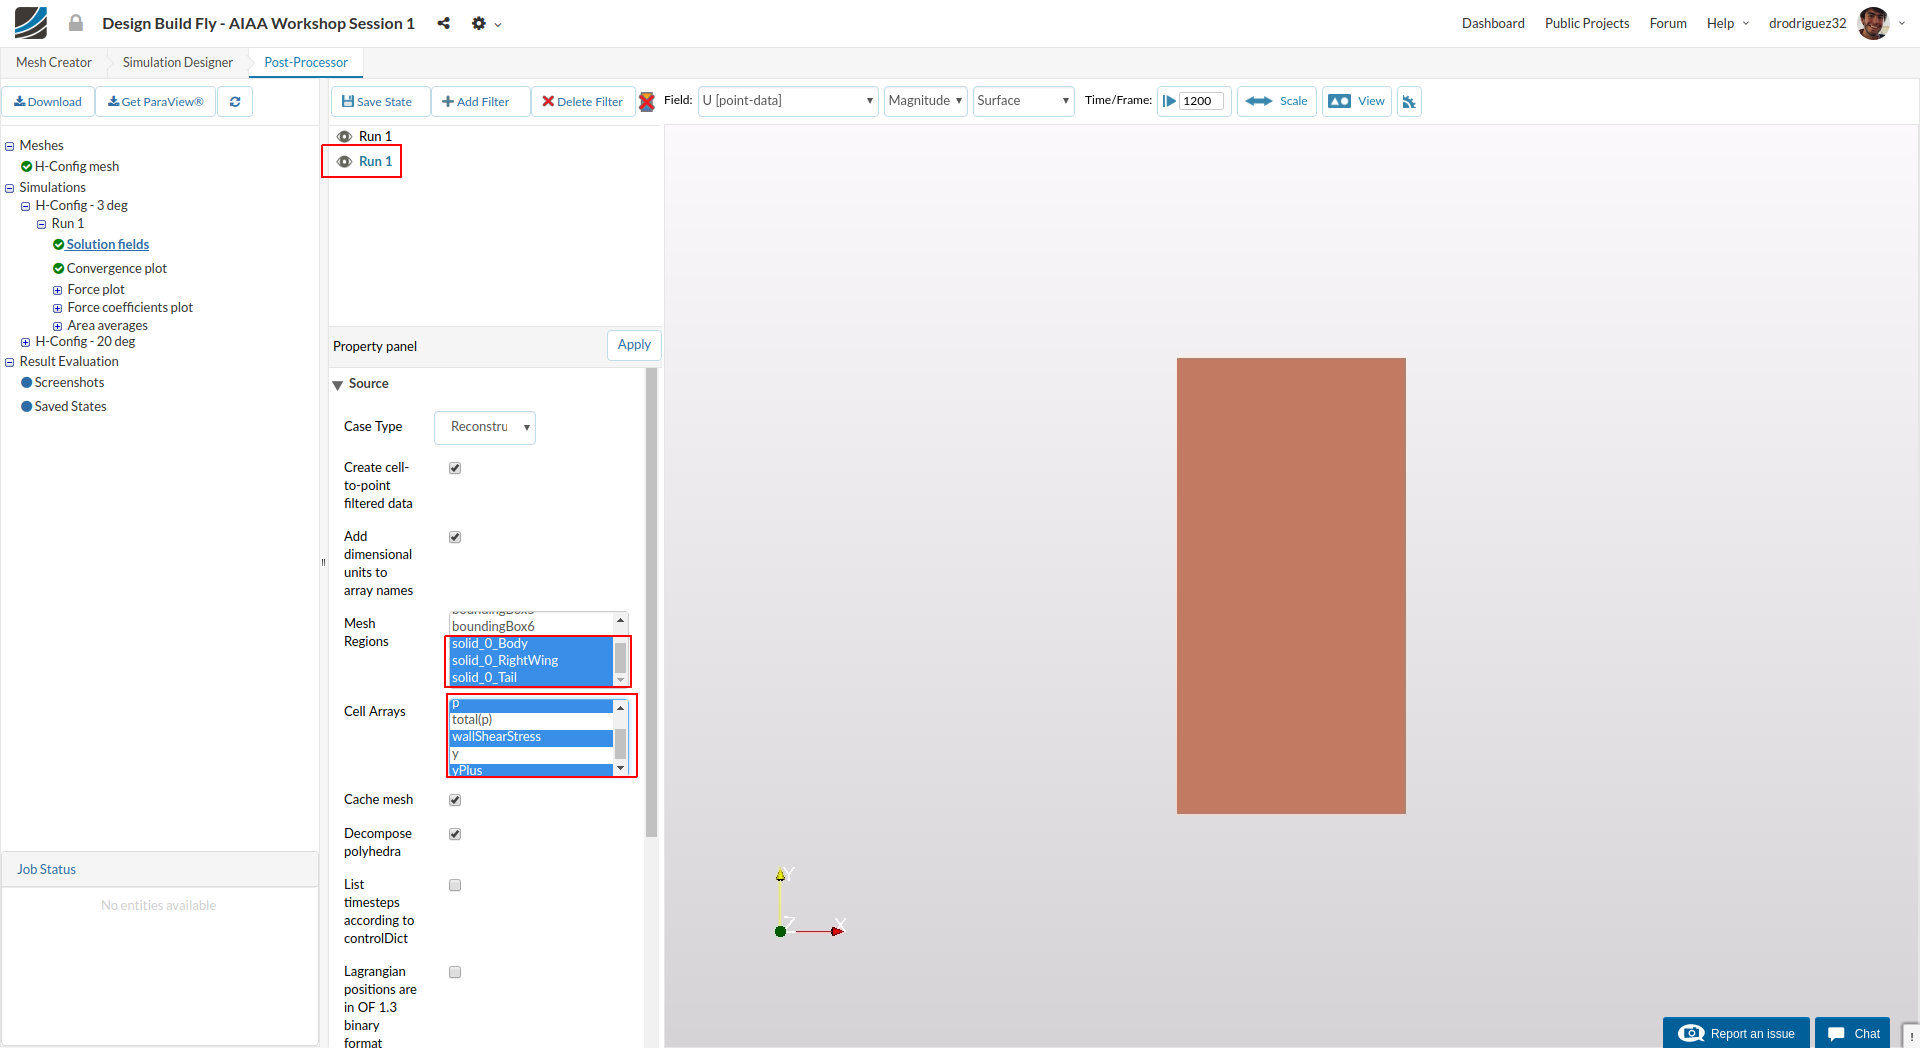Open the Magnitude component dropdown
1920x1048 pixels.
926,101
